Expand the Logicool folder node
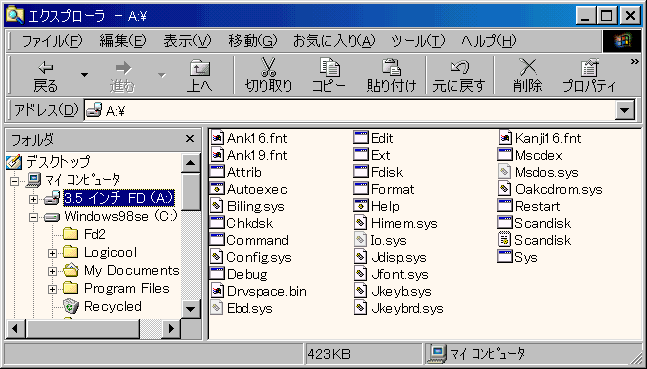Viewport: 647px width, 369px height. coord(52,253)
